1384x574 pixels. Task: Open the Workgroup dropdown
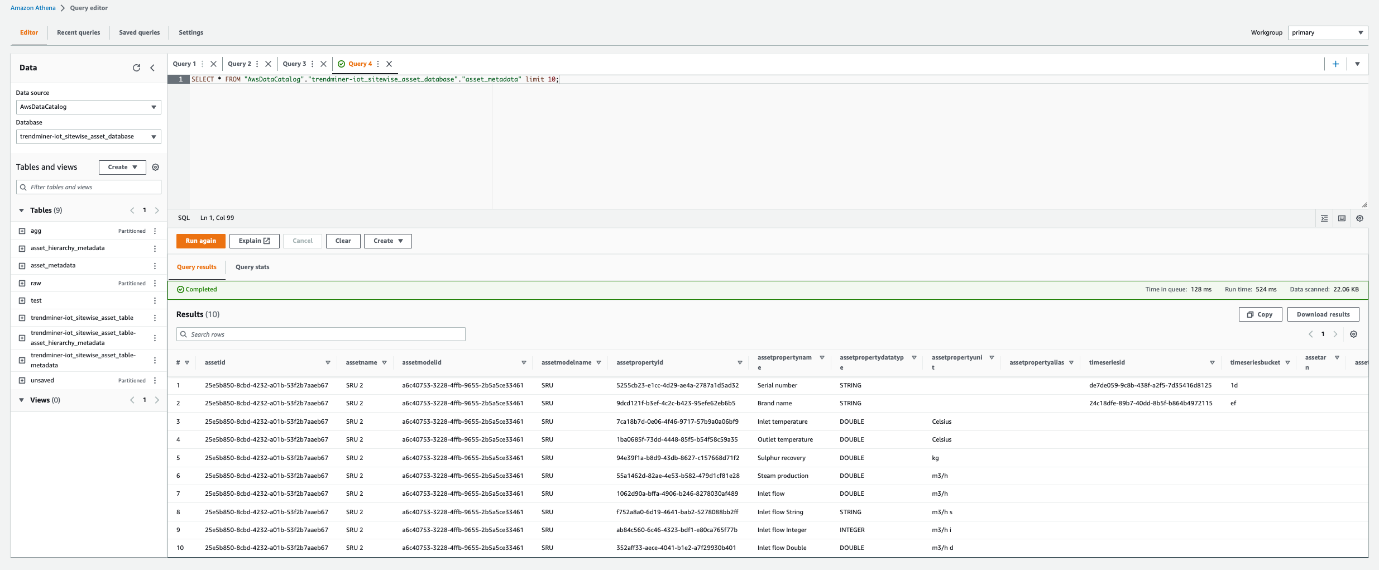point(1326,33)
